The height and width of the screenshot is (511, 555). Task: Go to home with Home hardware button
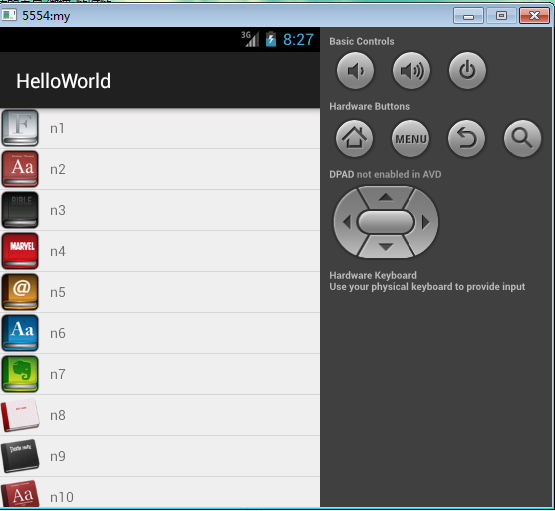[354, 138]
